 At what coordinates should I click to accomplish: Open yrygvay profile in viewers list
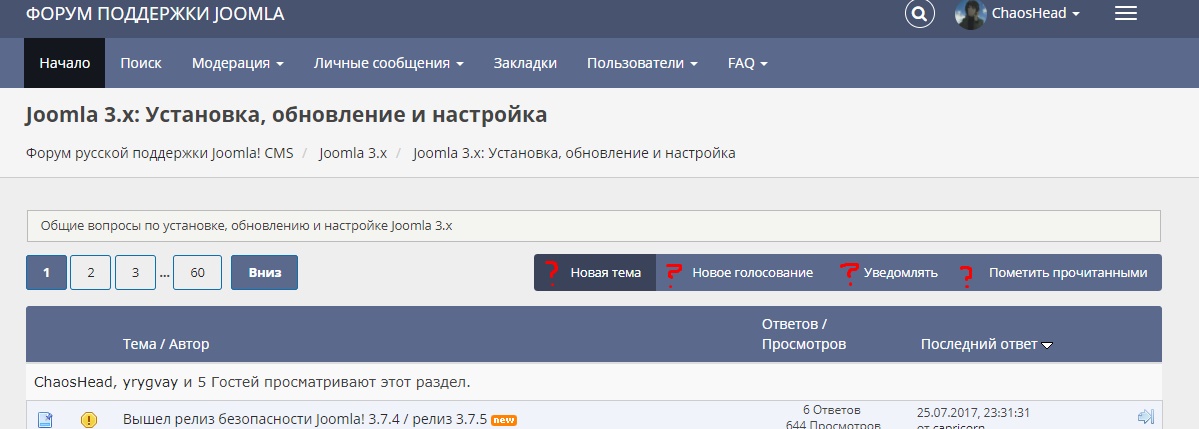(x=151, y=382)
